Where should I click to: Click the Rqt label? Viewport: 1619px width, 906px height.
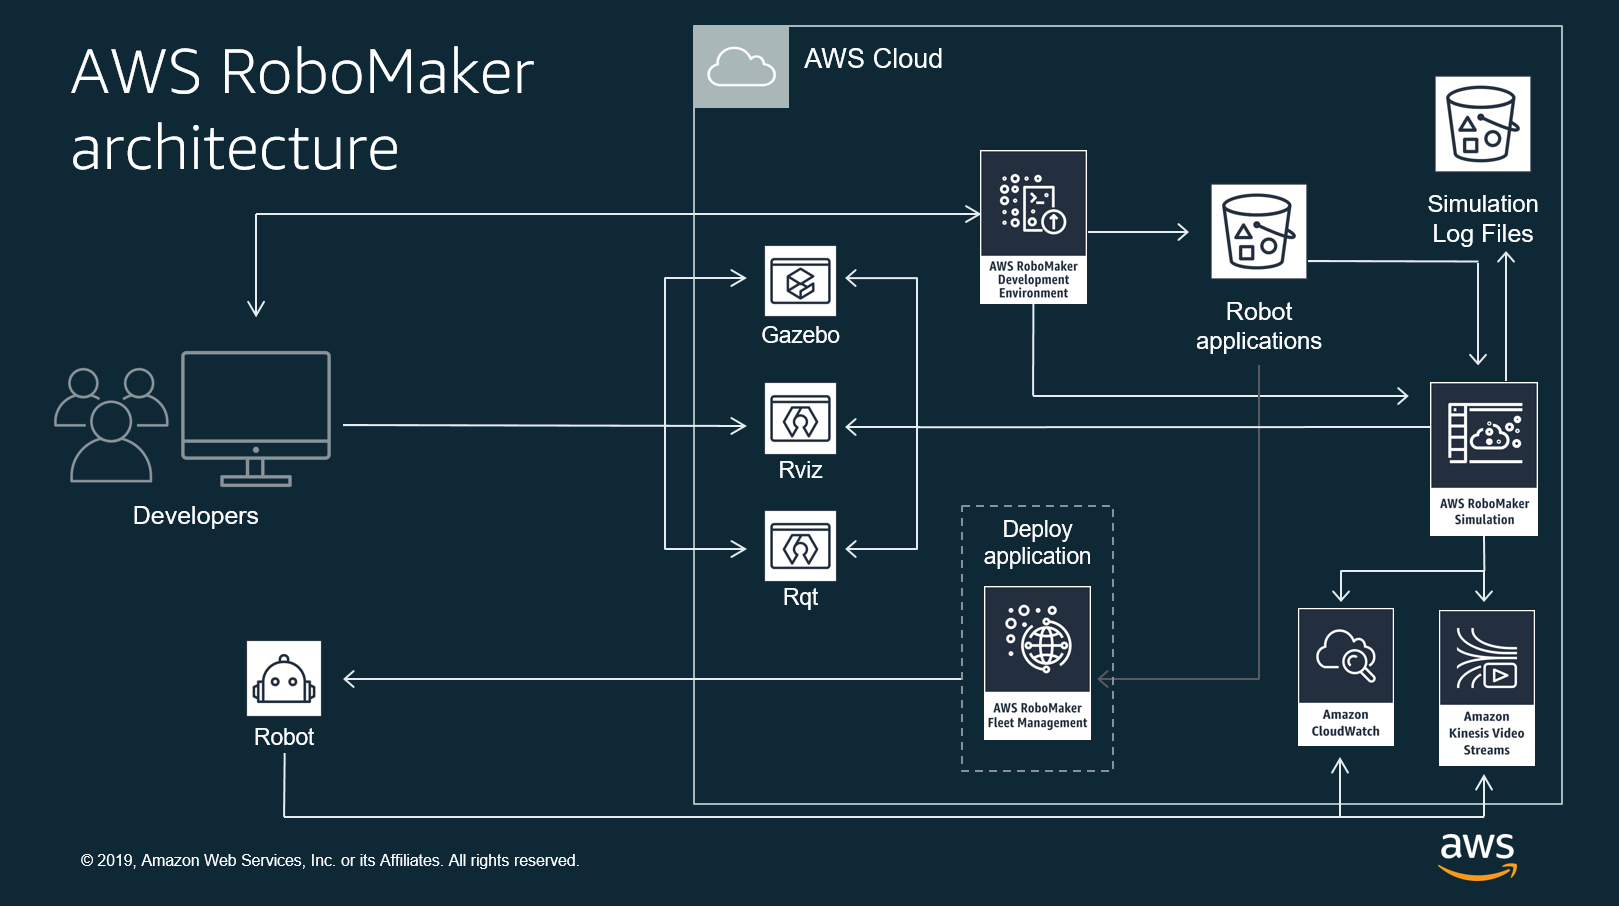[x=800, y=597]
